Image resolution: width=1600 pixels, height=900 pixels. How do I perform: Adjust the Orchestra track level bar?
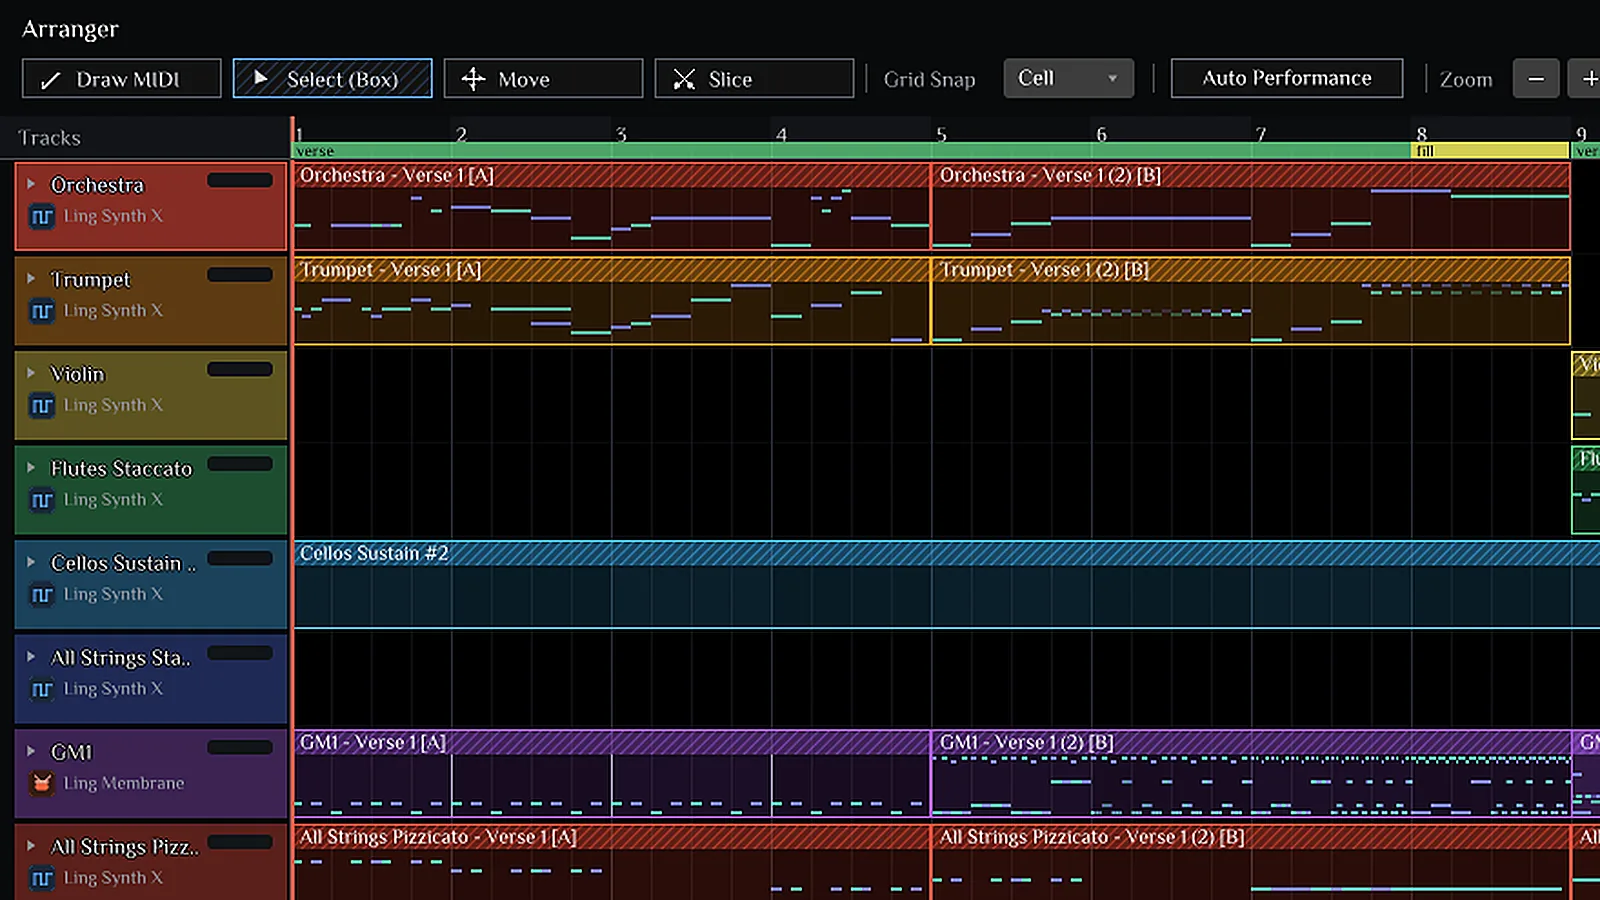pyautogui.click(x=240, y=180)
